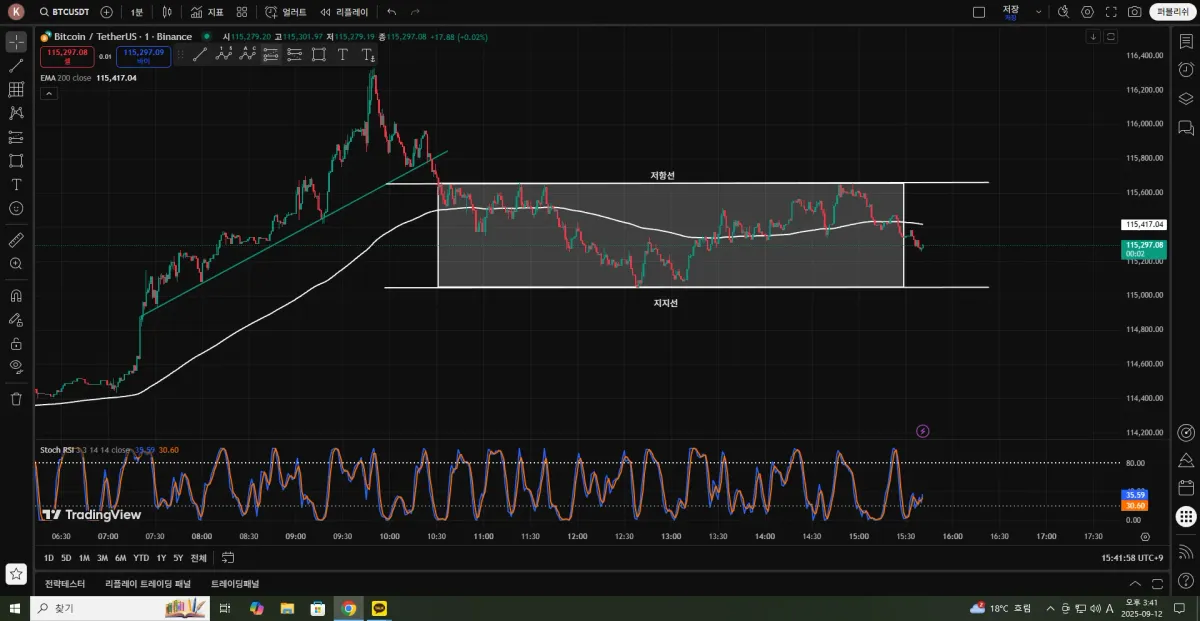Click the trash icon to remove drawings

[x=16, y=399]
